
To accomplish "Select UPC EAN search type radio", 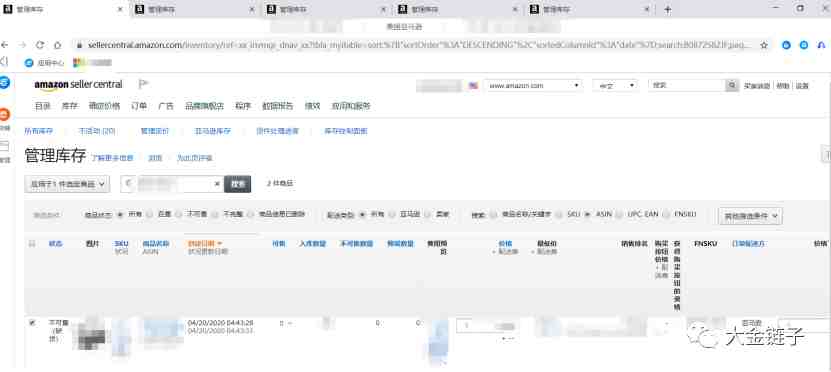I will coord(620,215).
